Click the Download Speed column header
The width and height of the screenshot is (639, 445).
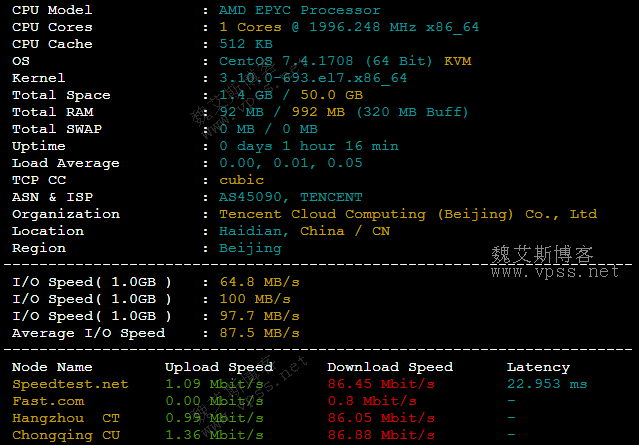[x=390, y=367]
